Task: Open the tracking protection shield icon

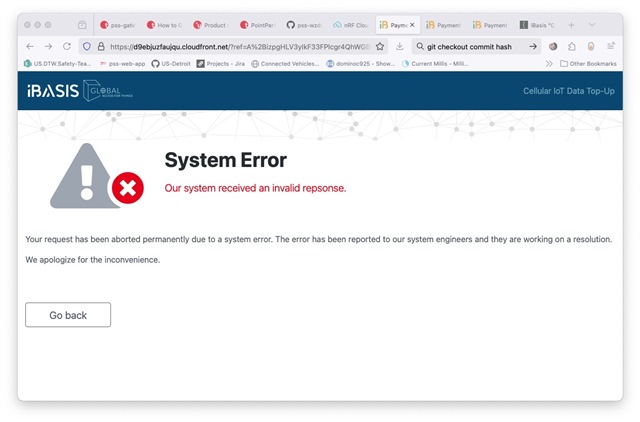Action: pyautogui.click(x=87, y=47)
